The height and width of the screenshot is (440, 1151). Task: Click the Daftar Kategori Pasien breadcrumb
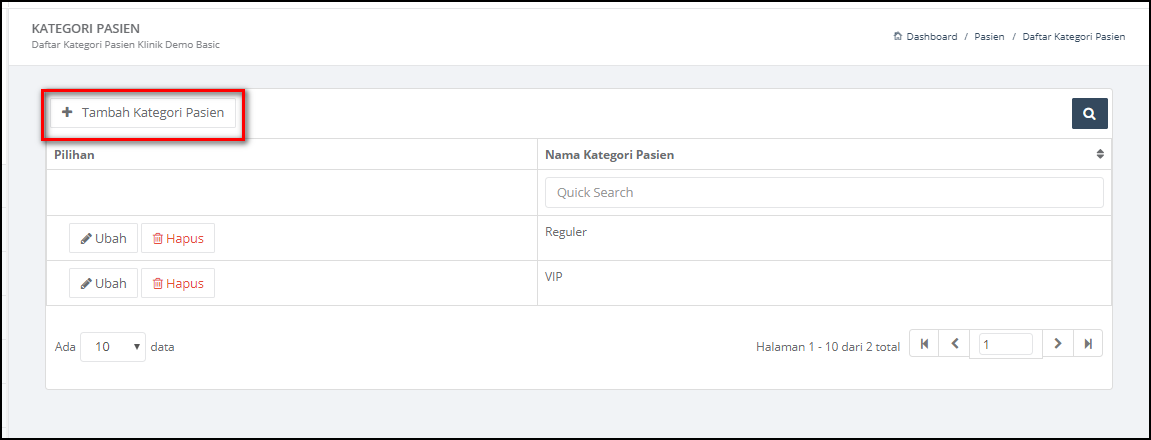(1073, 37)
